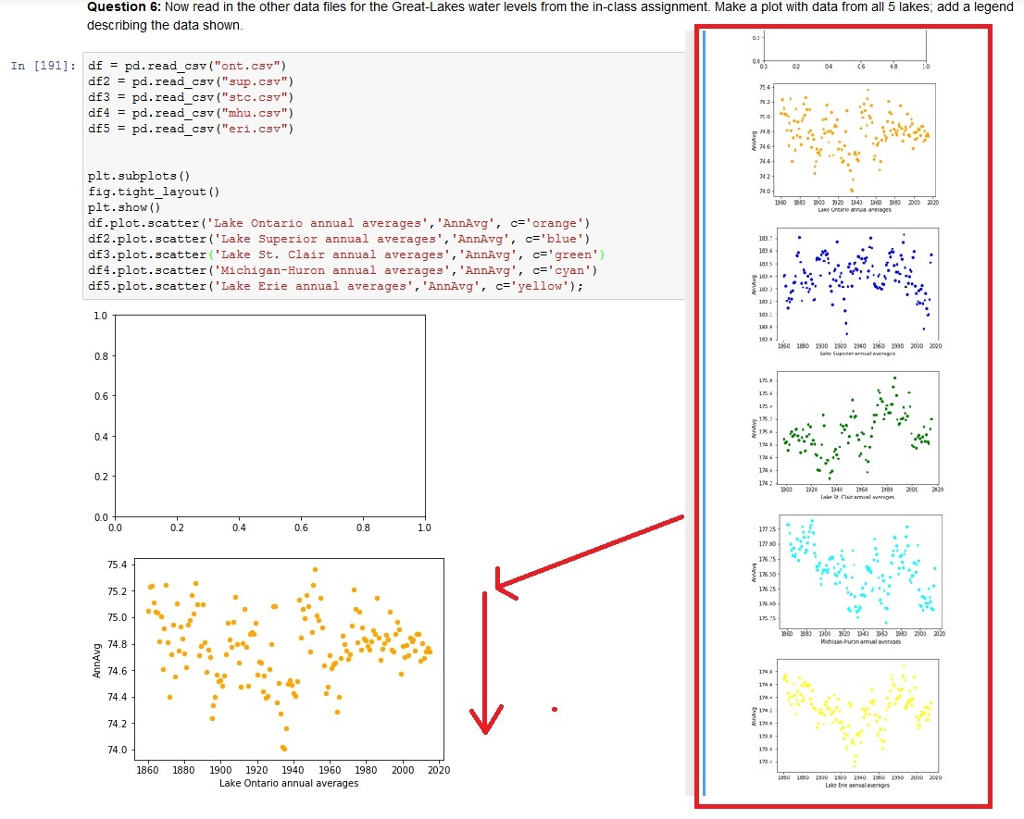Image resolution: width=1024 pixels, height=819 pixels.
Task: Click the small empty axes above orange thumbnail
Action: [846, 47]
